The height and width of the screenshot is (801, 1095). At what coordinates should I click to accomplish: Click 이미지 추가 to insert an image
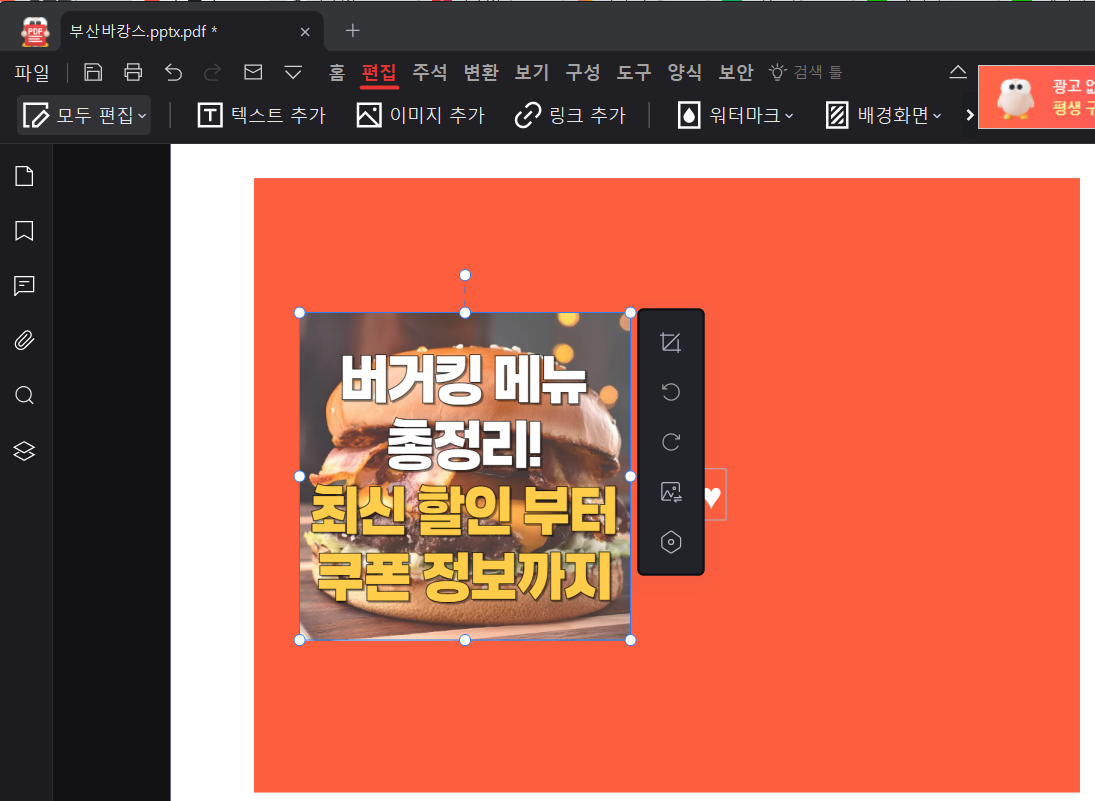click(420, 115)
